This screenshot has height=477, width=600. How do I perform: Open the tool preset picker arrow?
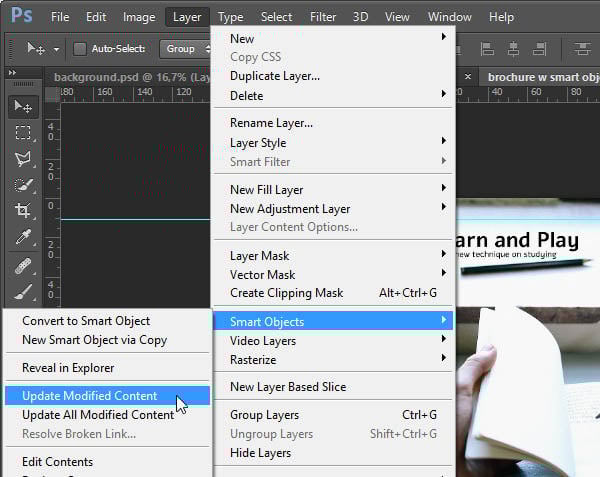point(57,49)
